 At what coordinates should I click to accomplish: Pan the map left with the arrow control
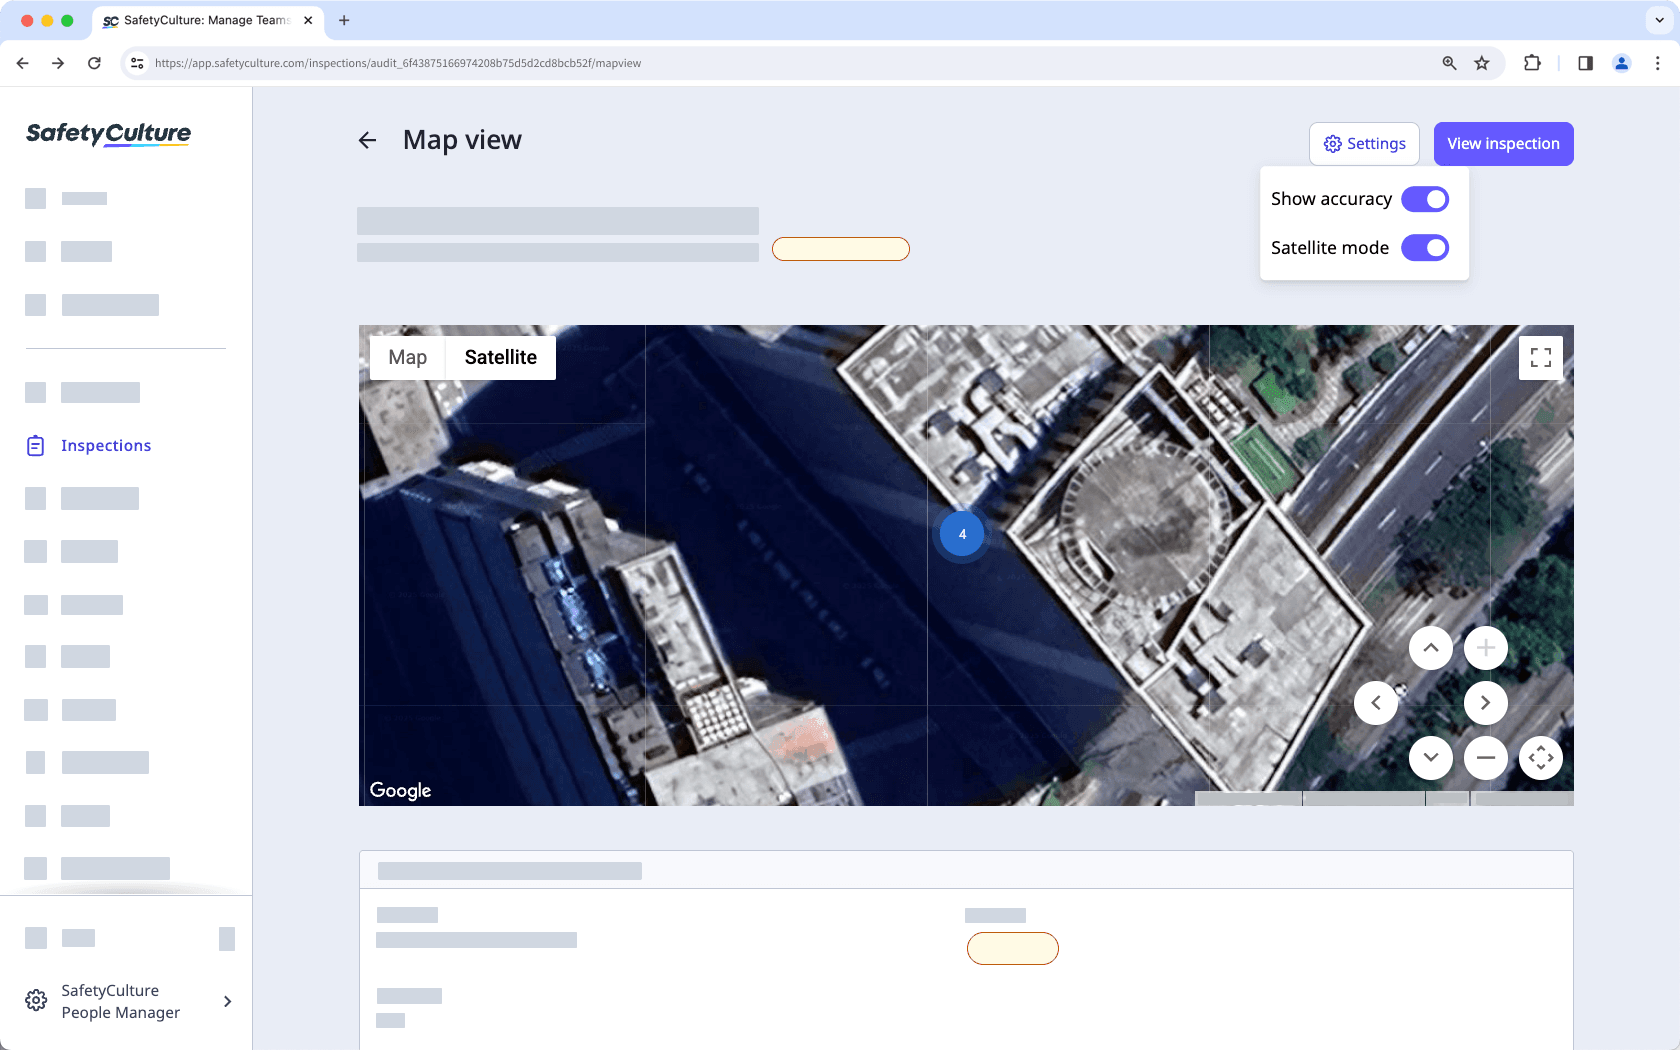pyautogui.click(x=1375, y=703)
